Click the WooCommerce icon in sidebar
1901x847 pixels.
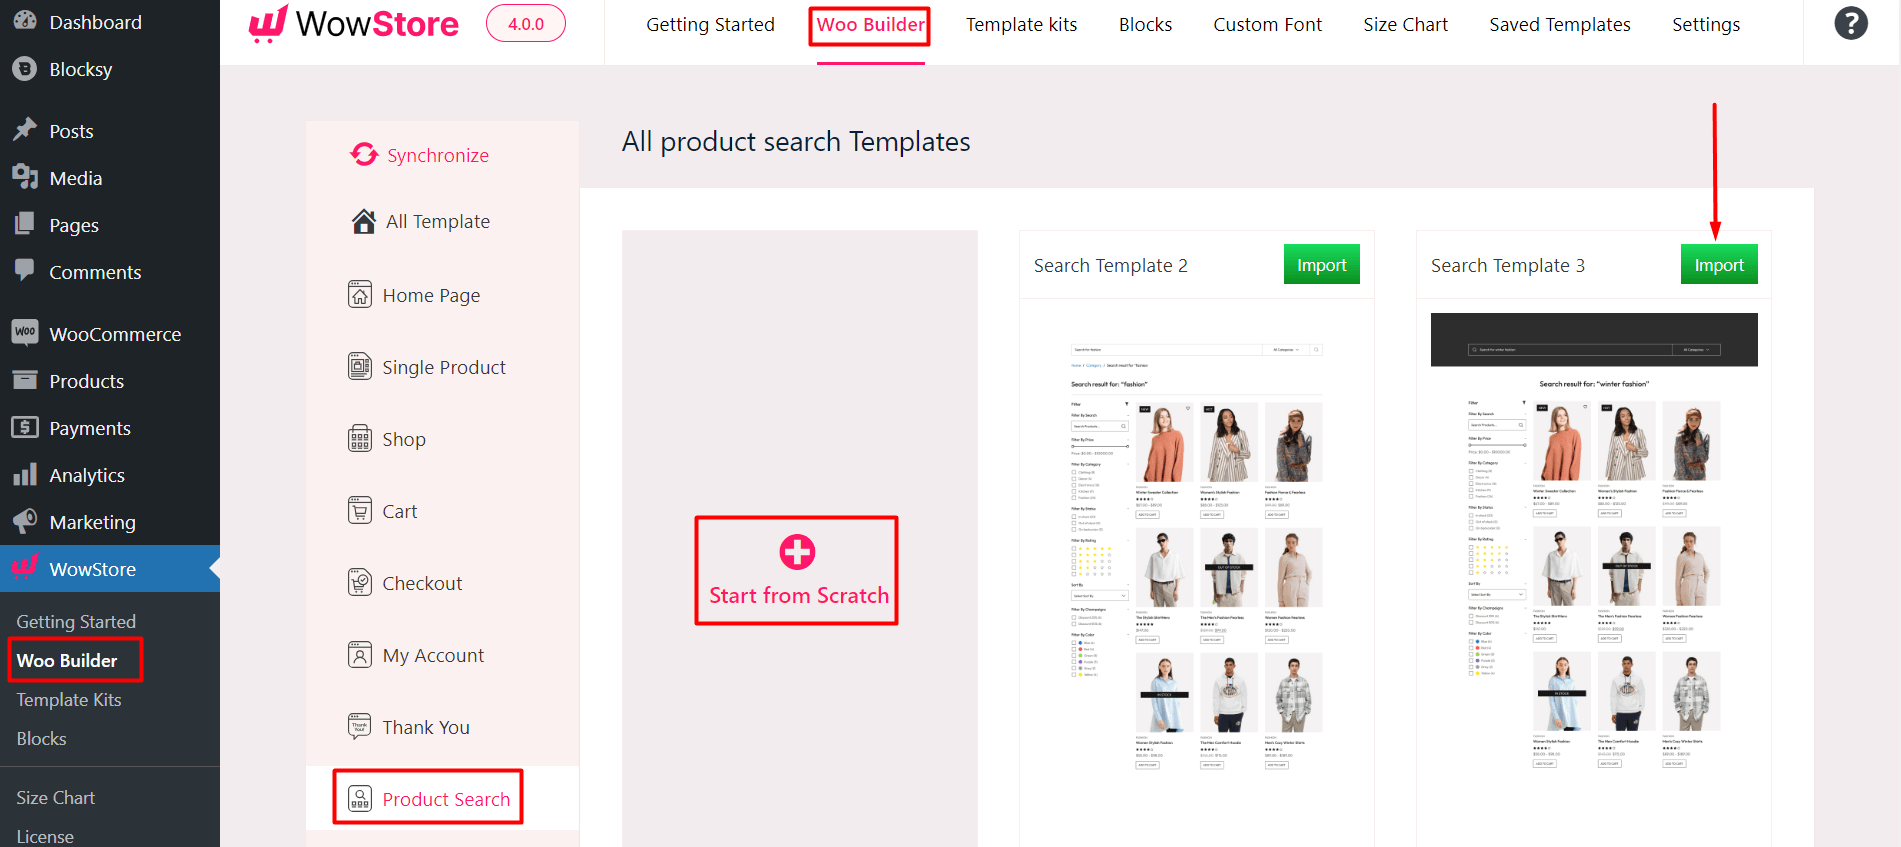click(x=25, y=333)
